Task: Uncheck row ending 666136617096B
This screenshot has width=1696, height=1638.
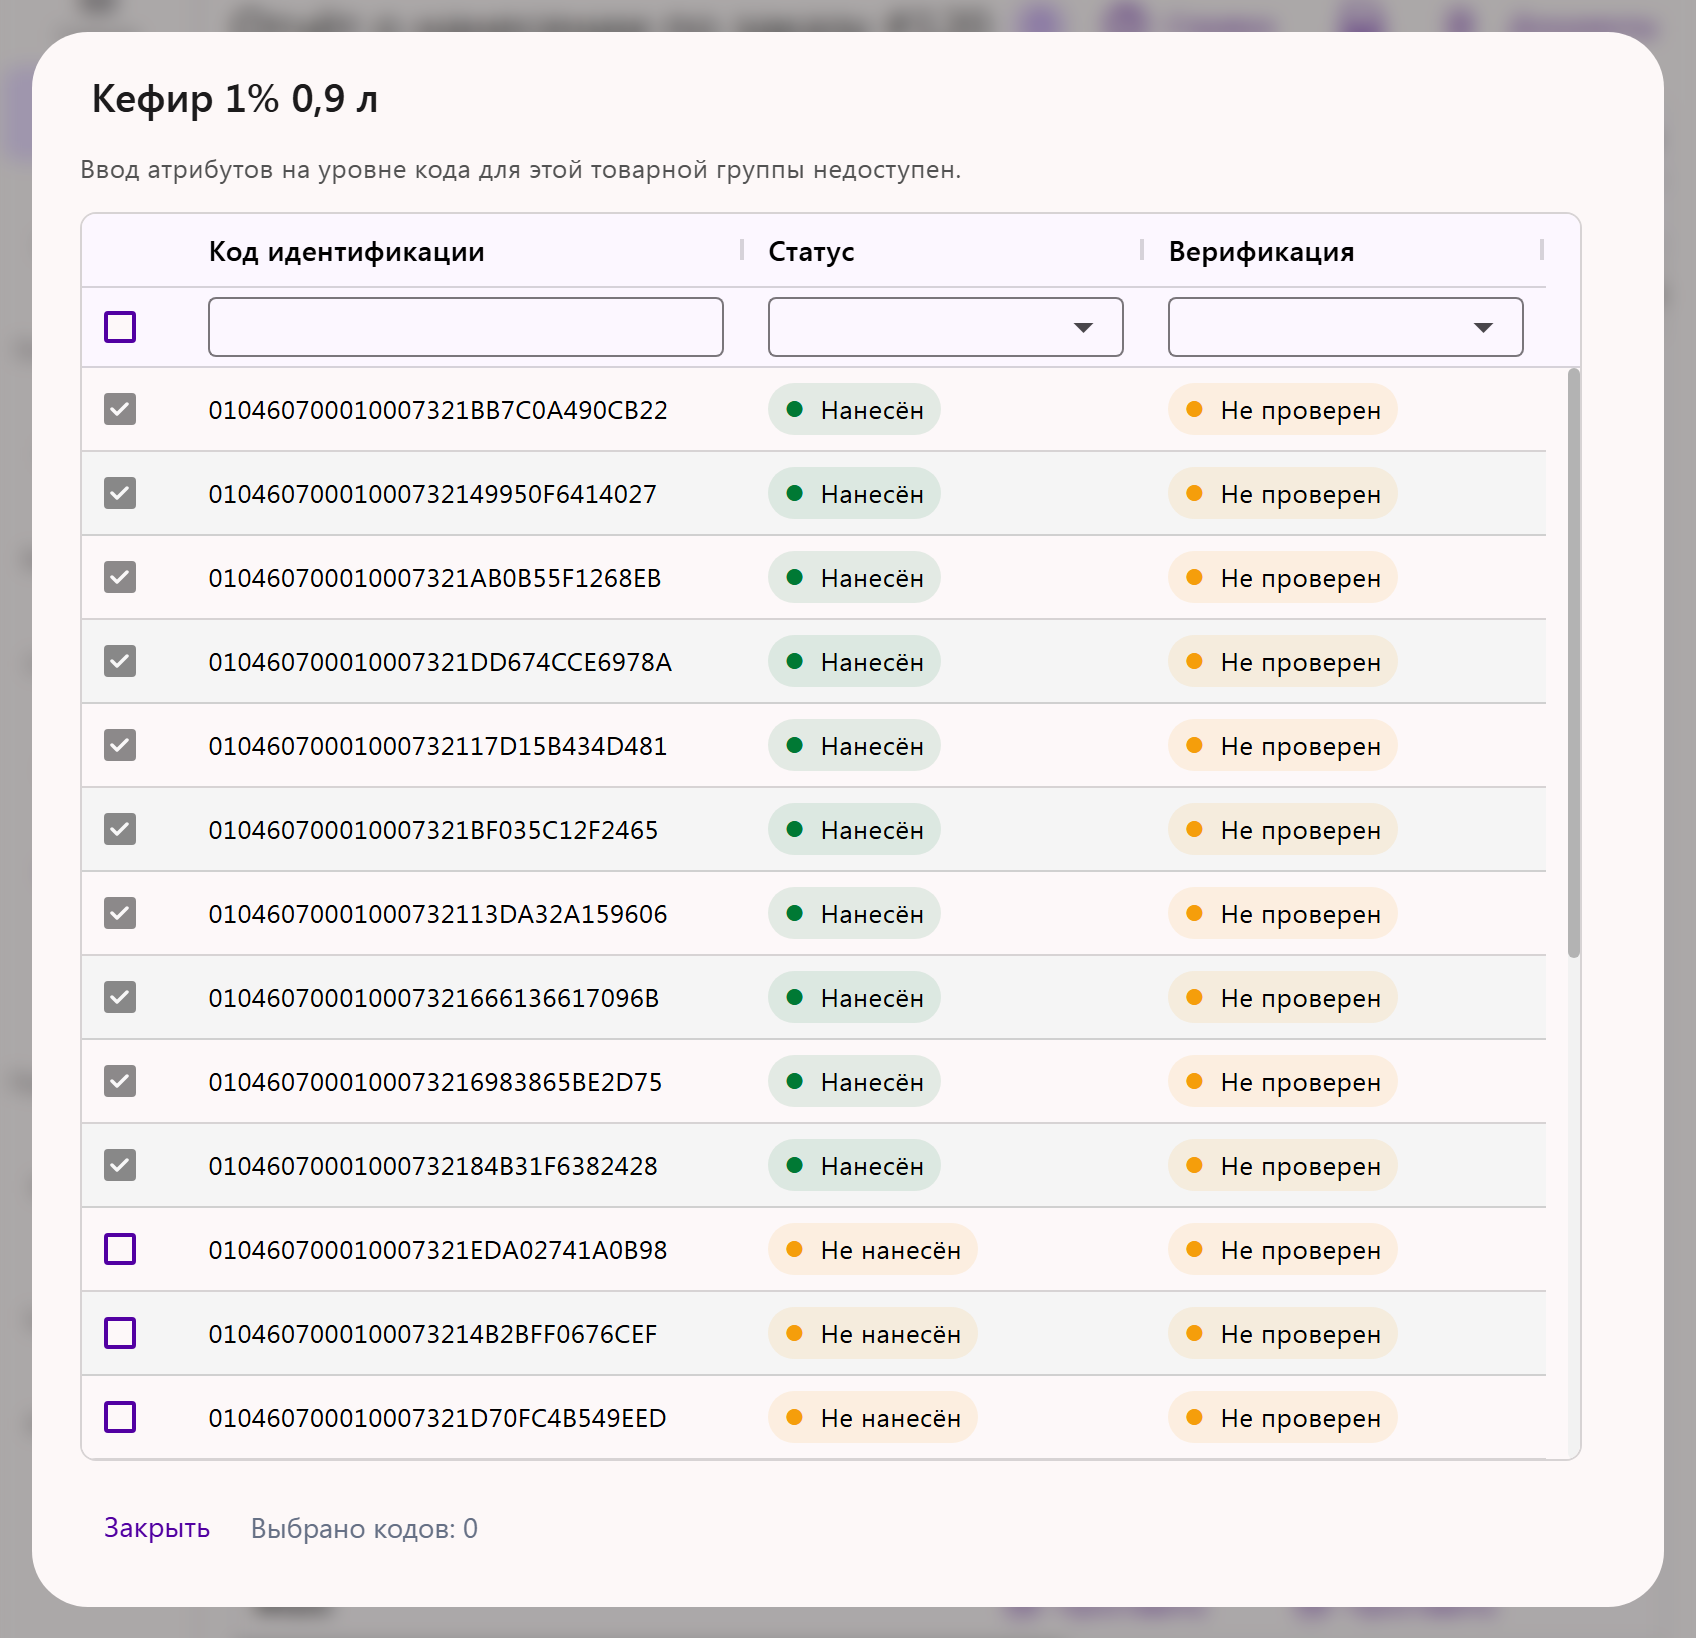Action: pyautogui.click(x=120, y=997)
